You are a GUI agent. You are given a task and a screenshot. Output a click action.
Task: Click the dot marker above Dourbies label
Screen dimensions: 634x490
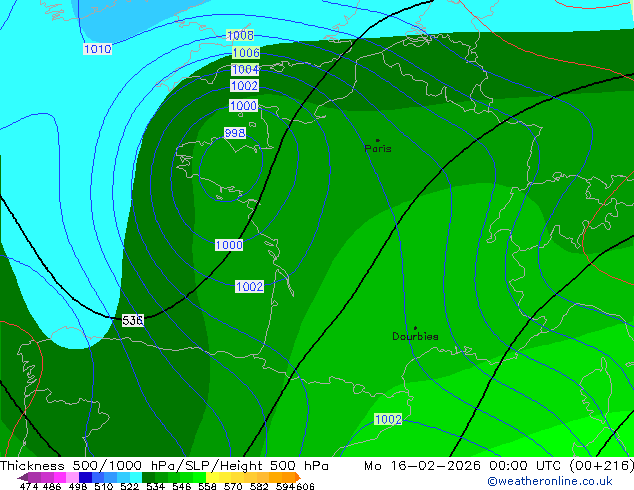415,328
